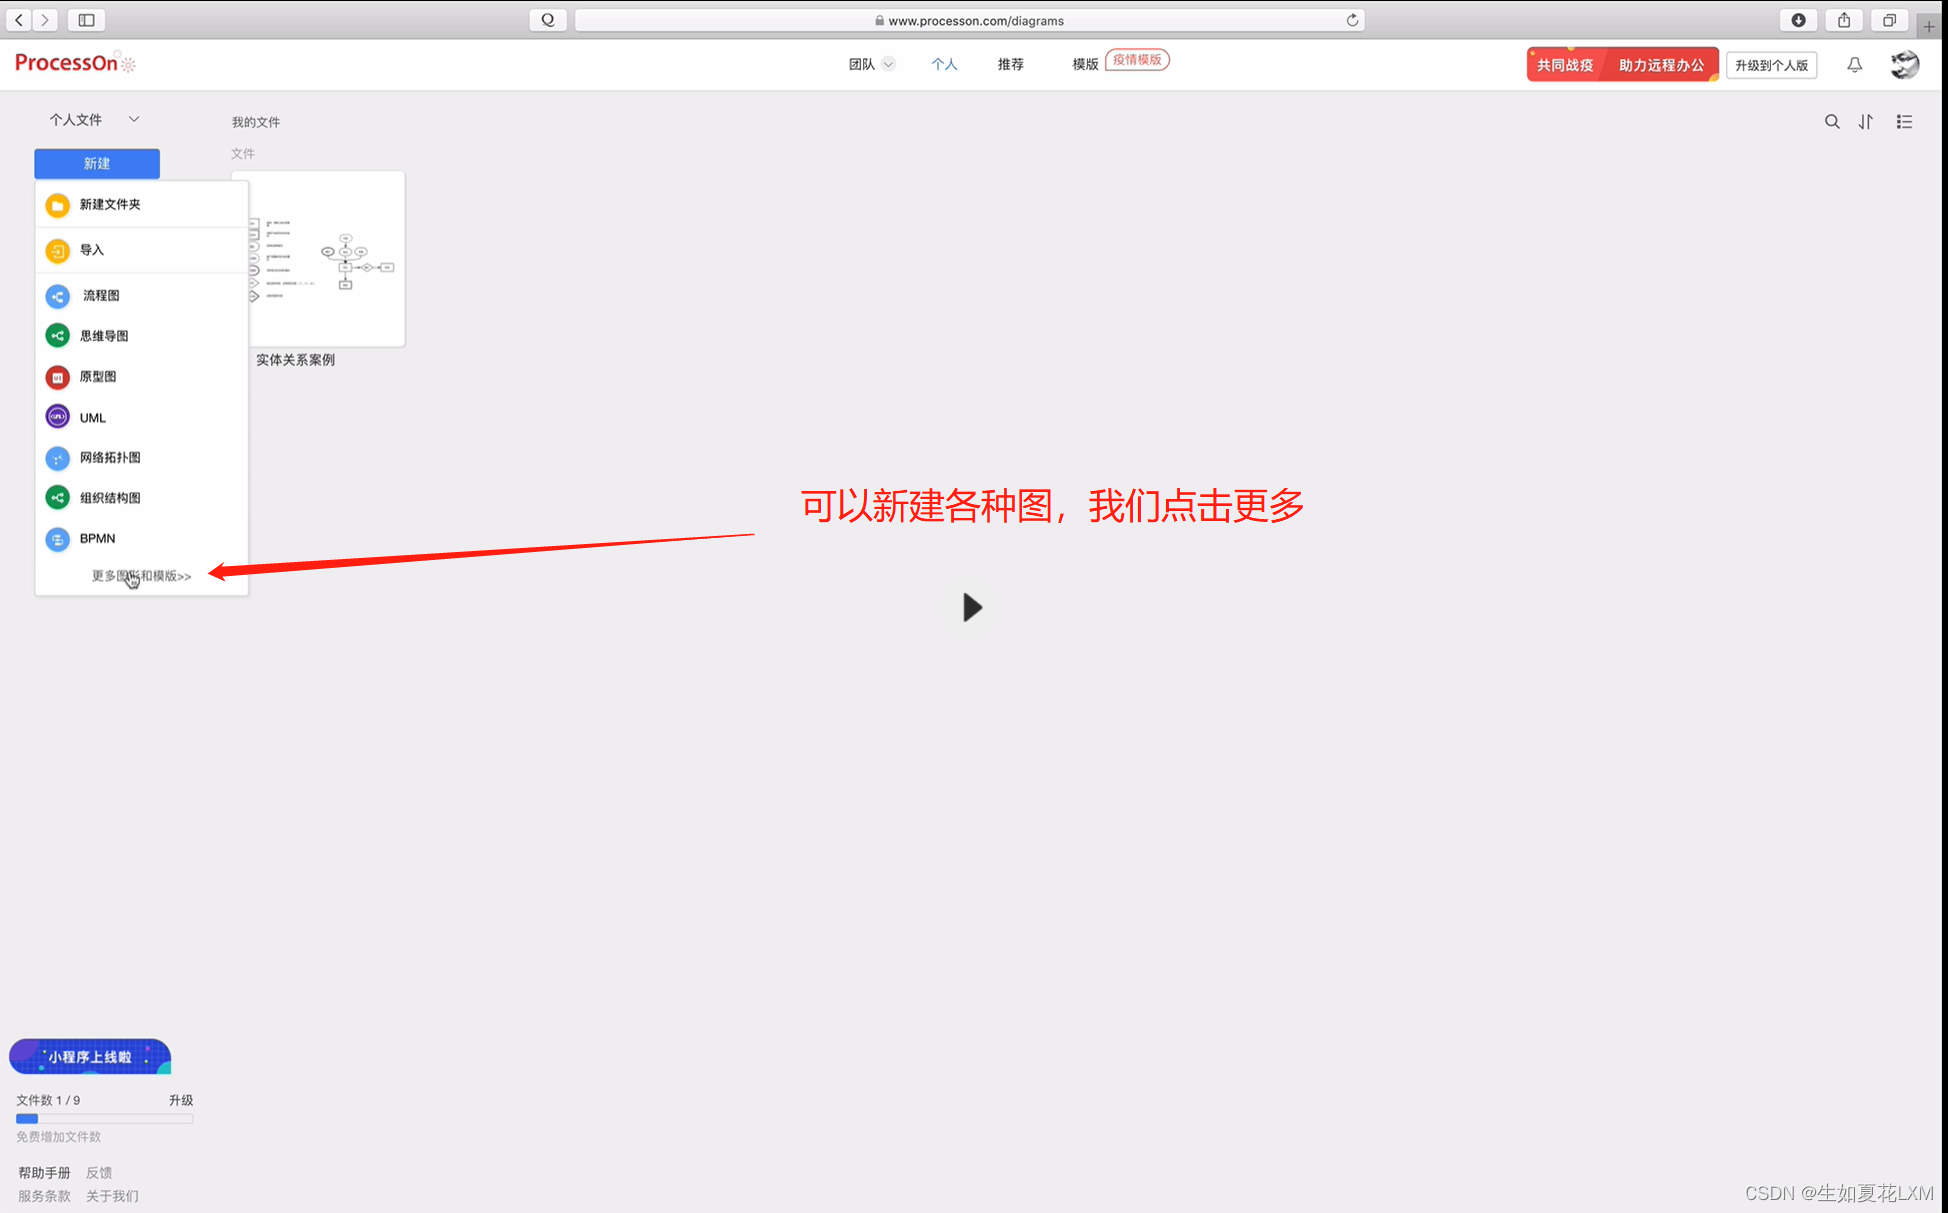Select the mind map (思维导图) icon

point(58,336)
